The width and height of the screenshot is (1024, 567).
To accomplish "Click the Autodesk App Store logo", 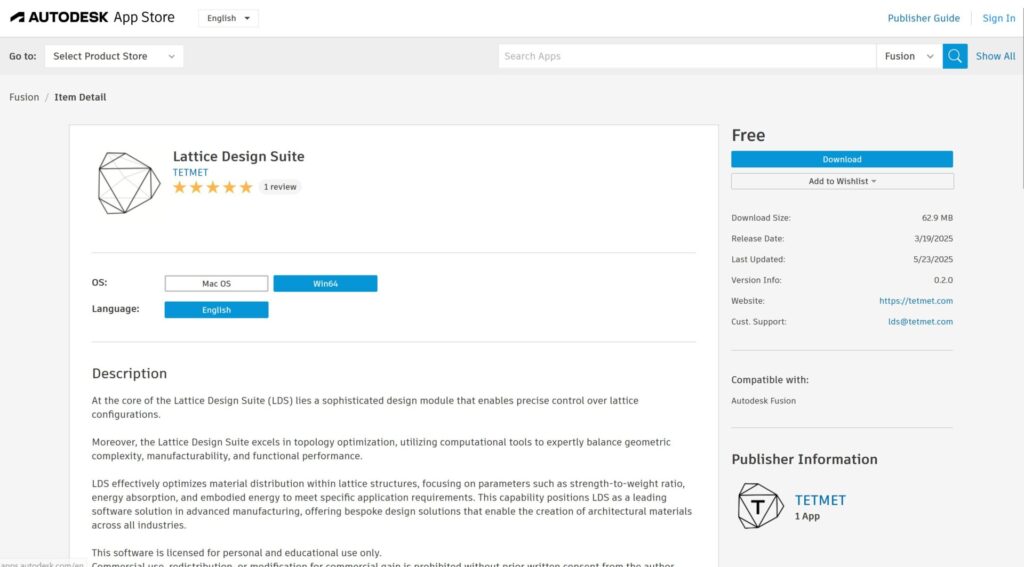I will [x=92, y=18].
